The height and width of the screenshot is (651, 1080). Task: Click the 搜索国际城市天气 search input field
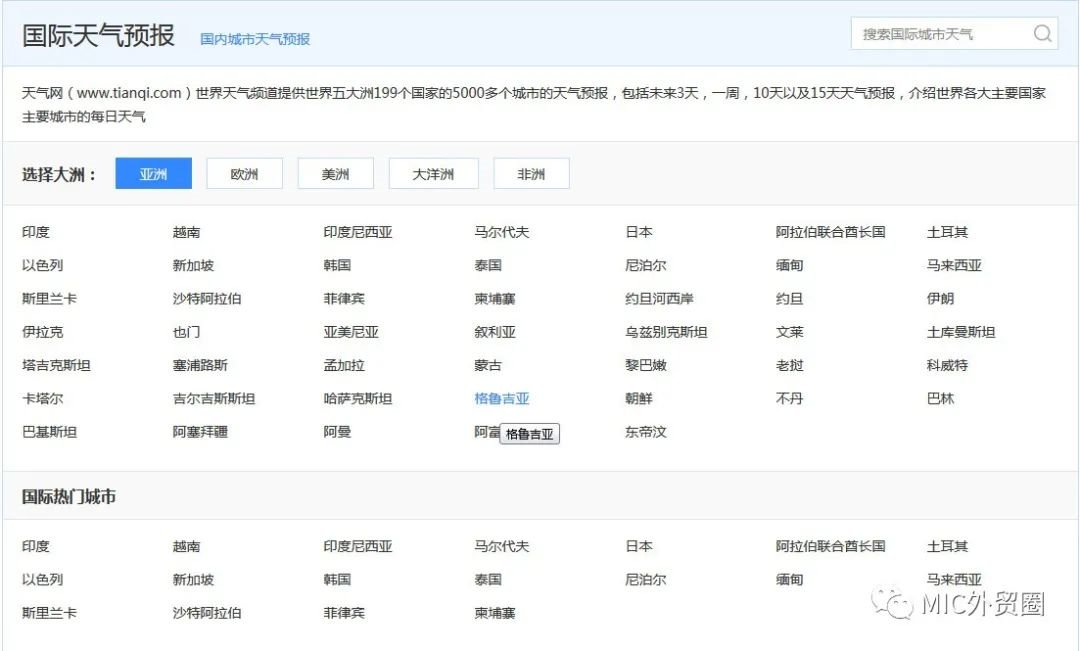[940, 33]
